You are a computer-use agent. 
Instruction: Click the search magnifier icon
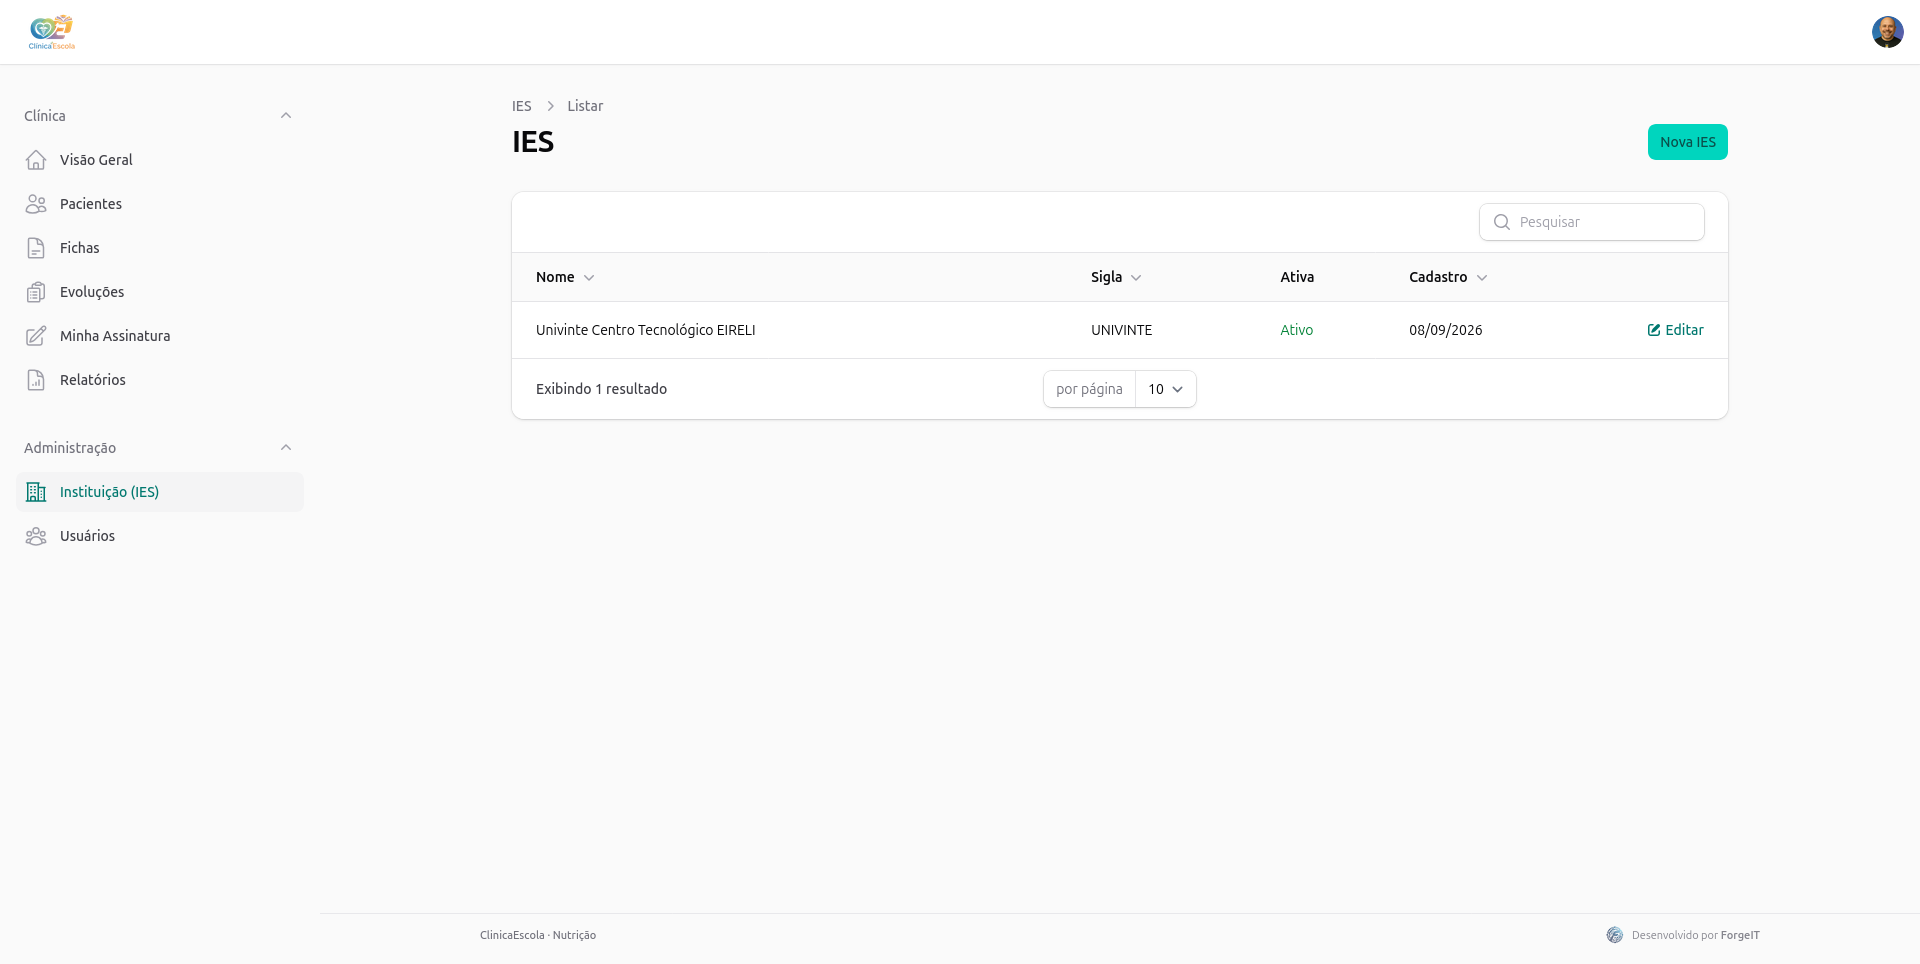[1501, 222]
